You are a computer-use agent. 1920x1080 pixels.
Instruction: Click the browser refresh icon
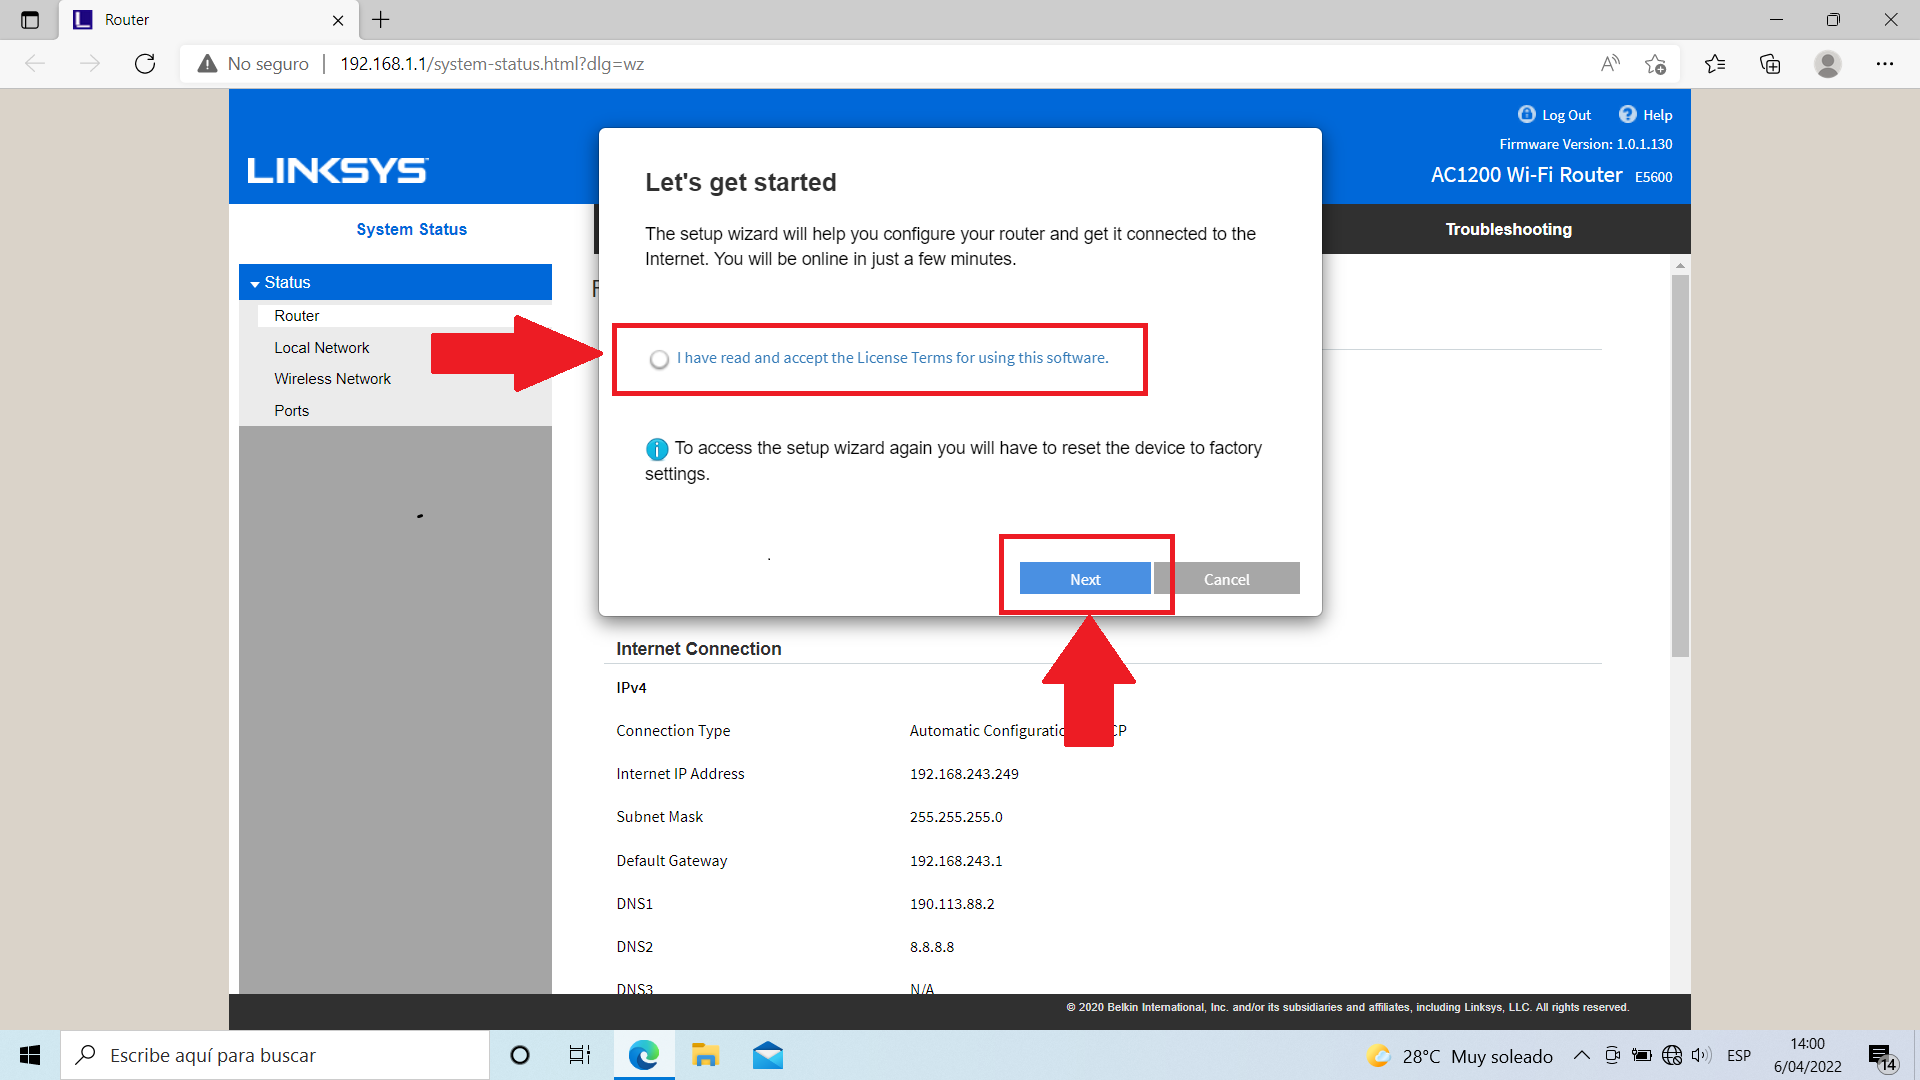[x=145, y=64]
